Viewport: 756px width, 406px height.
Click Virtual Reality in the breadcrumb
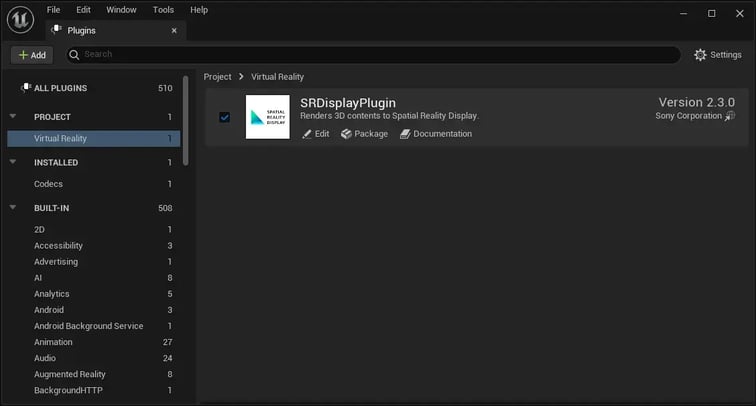click(x=277, y=77)
